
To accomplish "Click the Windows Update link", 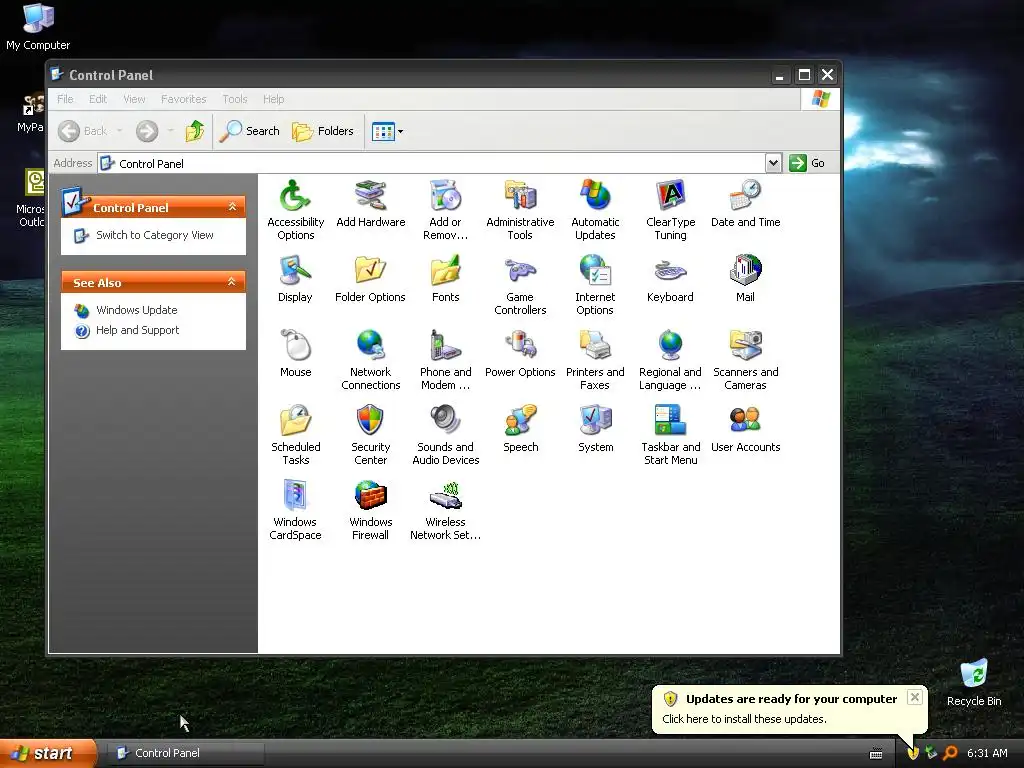I will click(x=136, y=310).
